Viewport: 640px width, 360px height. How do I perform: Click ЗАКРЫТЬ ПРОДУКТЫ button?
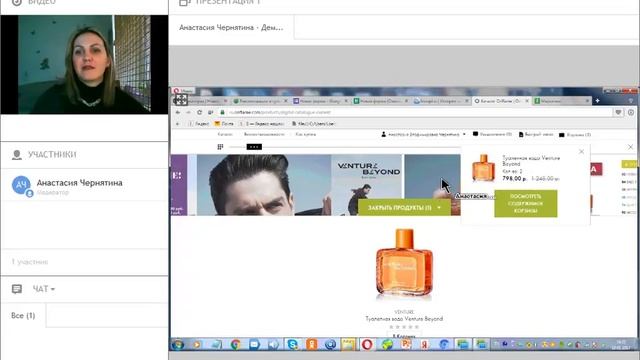pyautogui.click(x=404, y=208)
